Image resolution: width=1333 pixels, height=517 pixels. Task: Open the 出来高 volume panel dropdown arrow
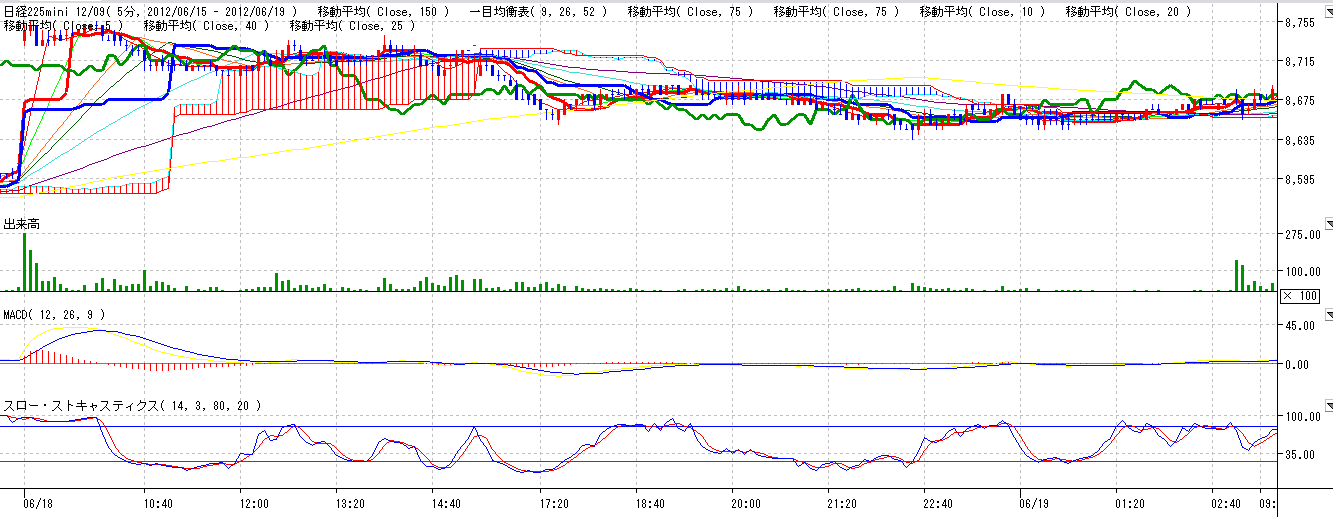pos(1328,223)
